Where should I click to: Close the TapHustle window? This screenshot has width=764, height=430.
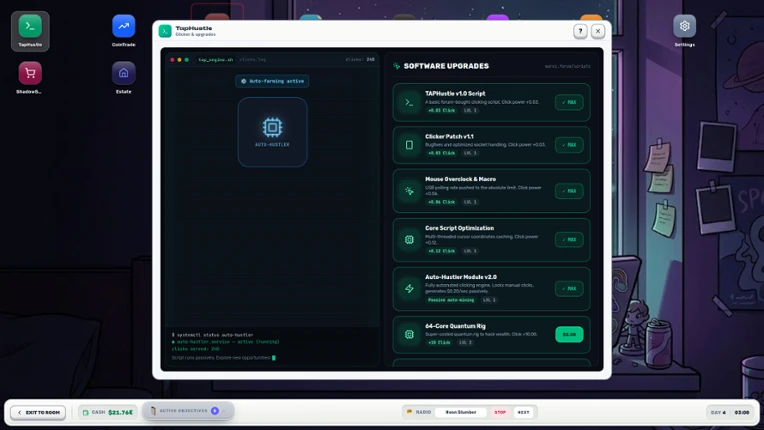[x=598, y=31]
